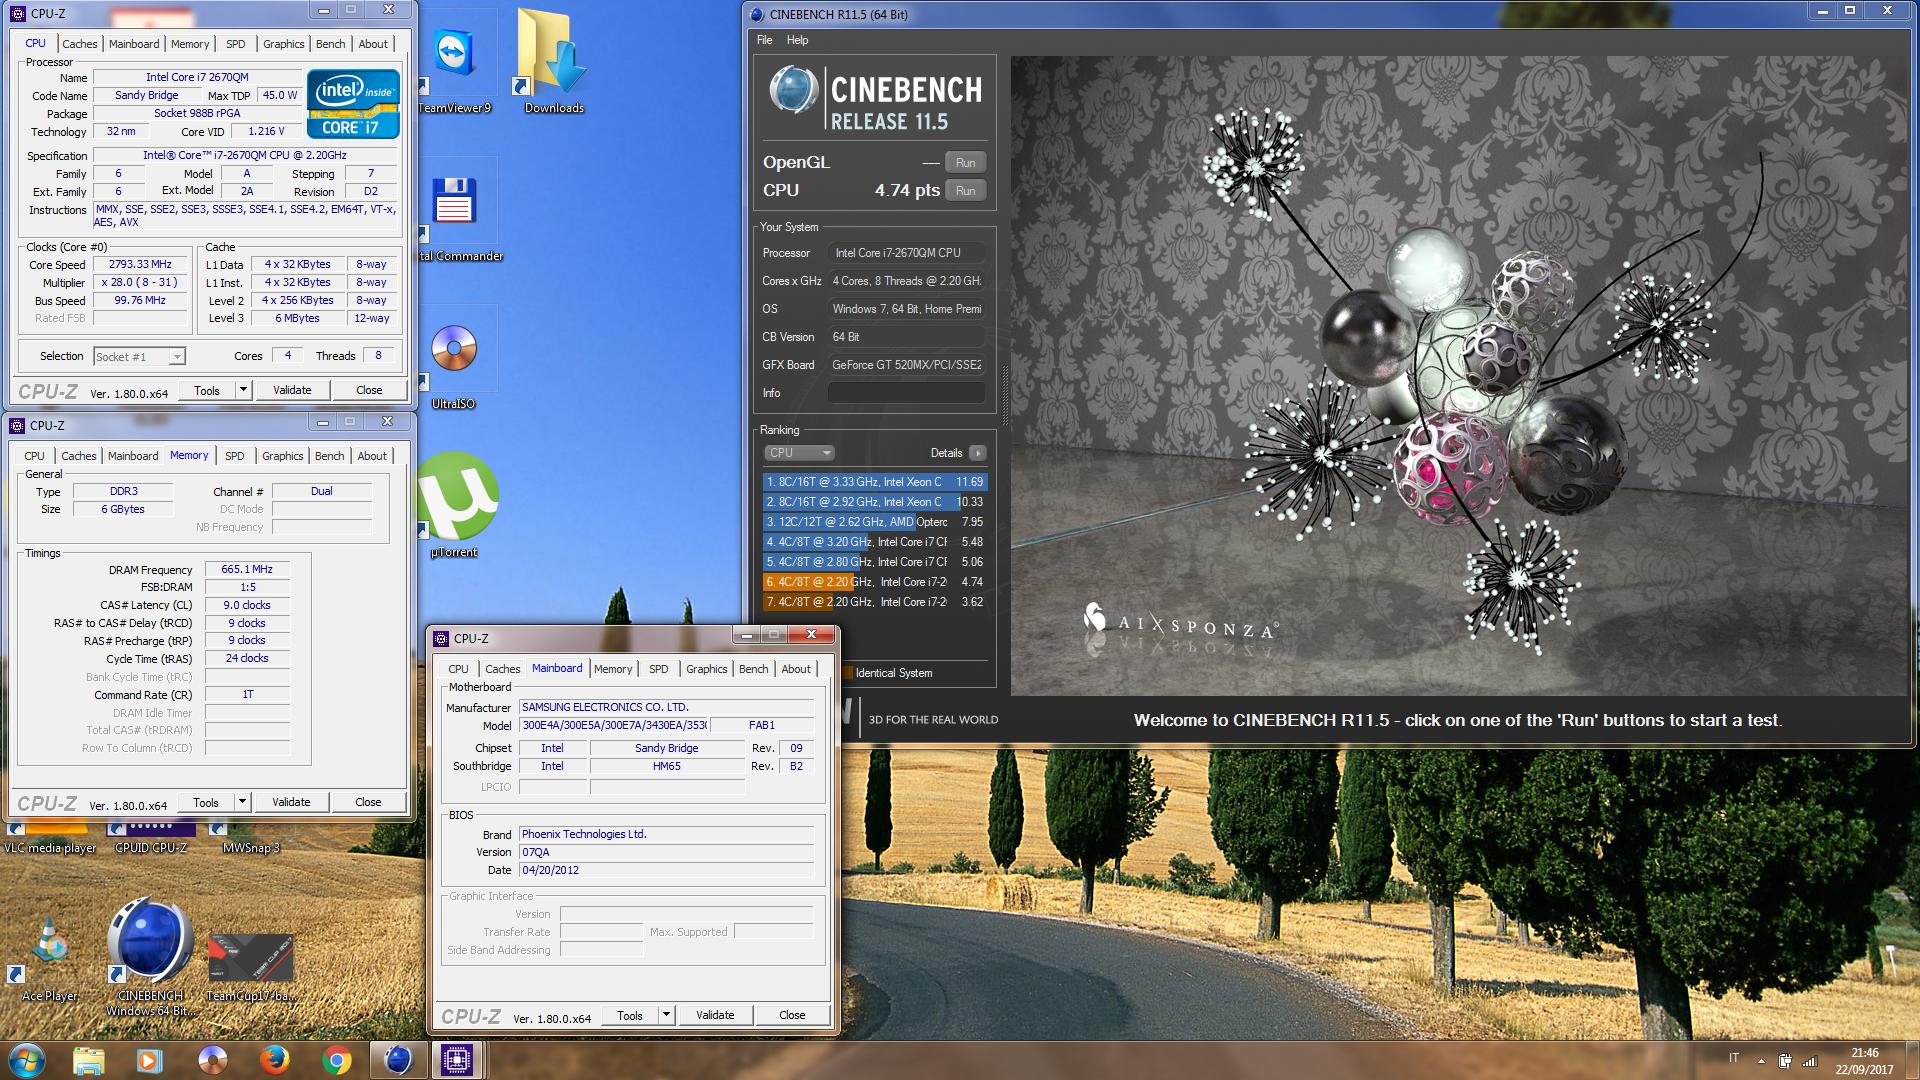The image size is (1920, 1080).
Task: Switch to Caches tab in top CPU-Z
Action: [x=80, y=44]
